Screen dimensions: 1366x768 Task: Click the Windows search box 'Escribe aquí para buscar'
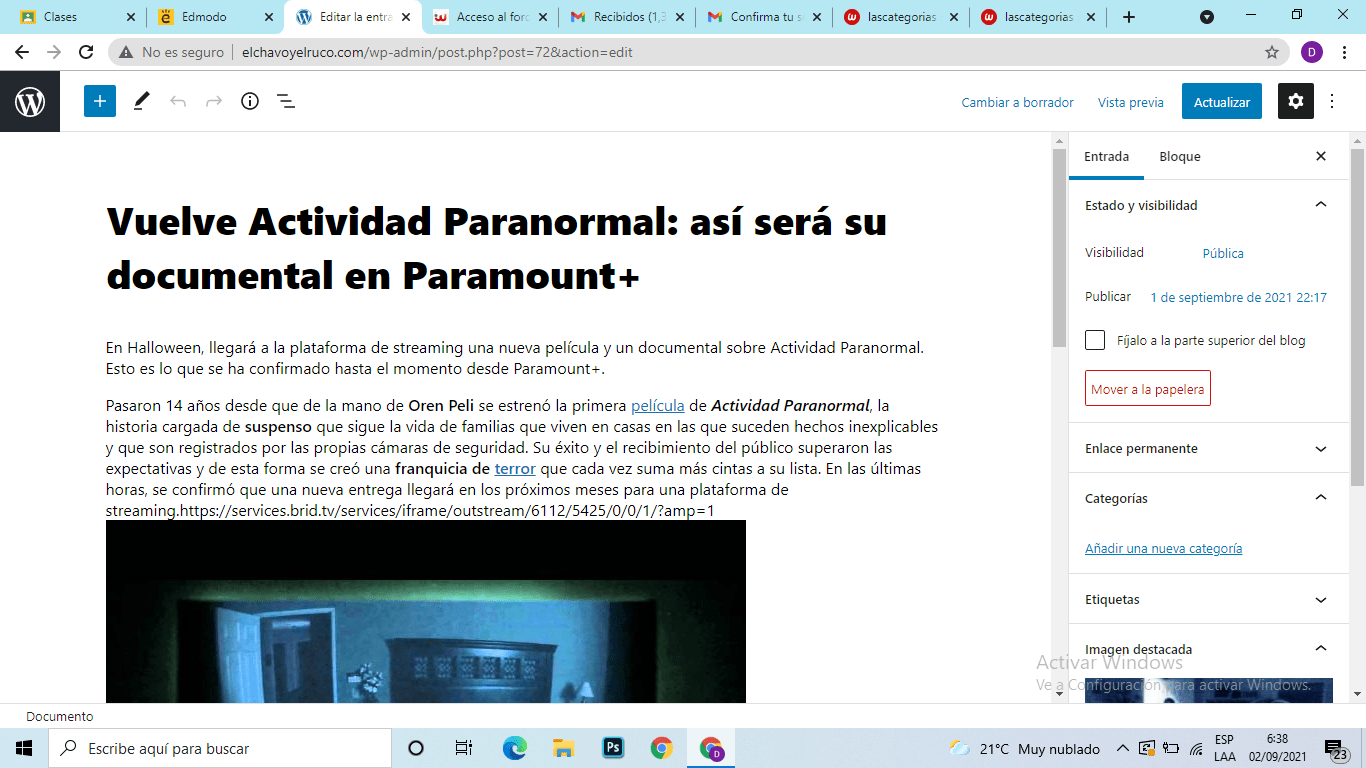[x=220, y=748]
